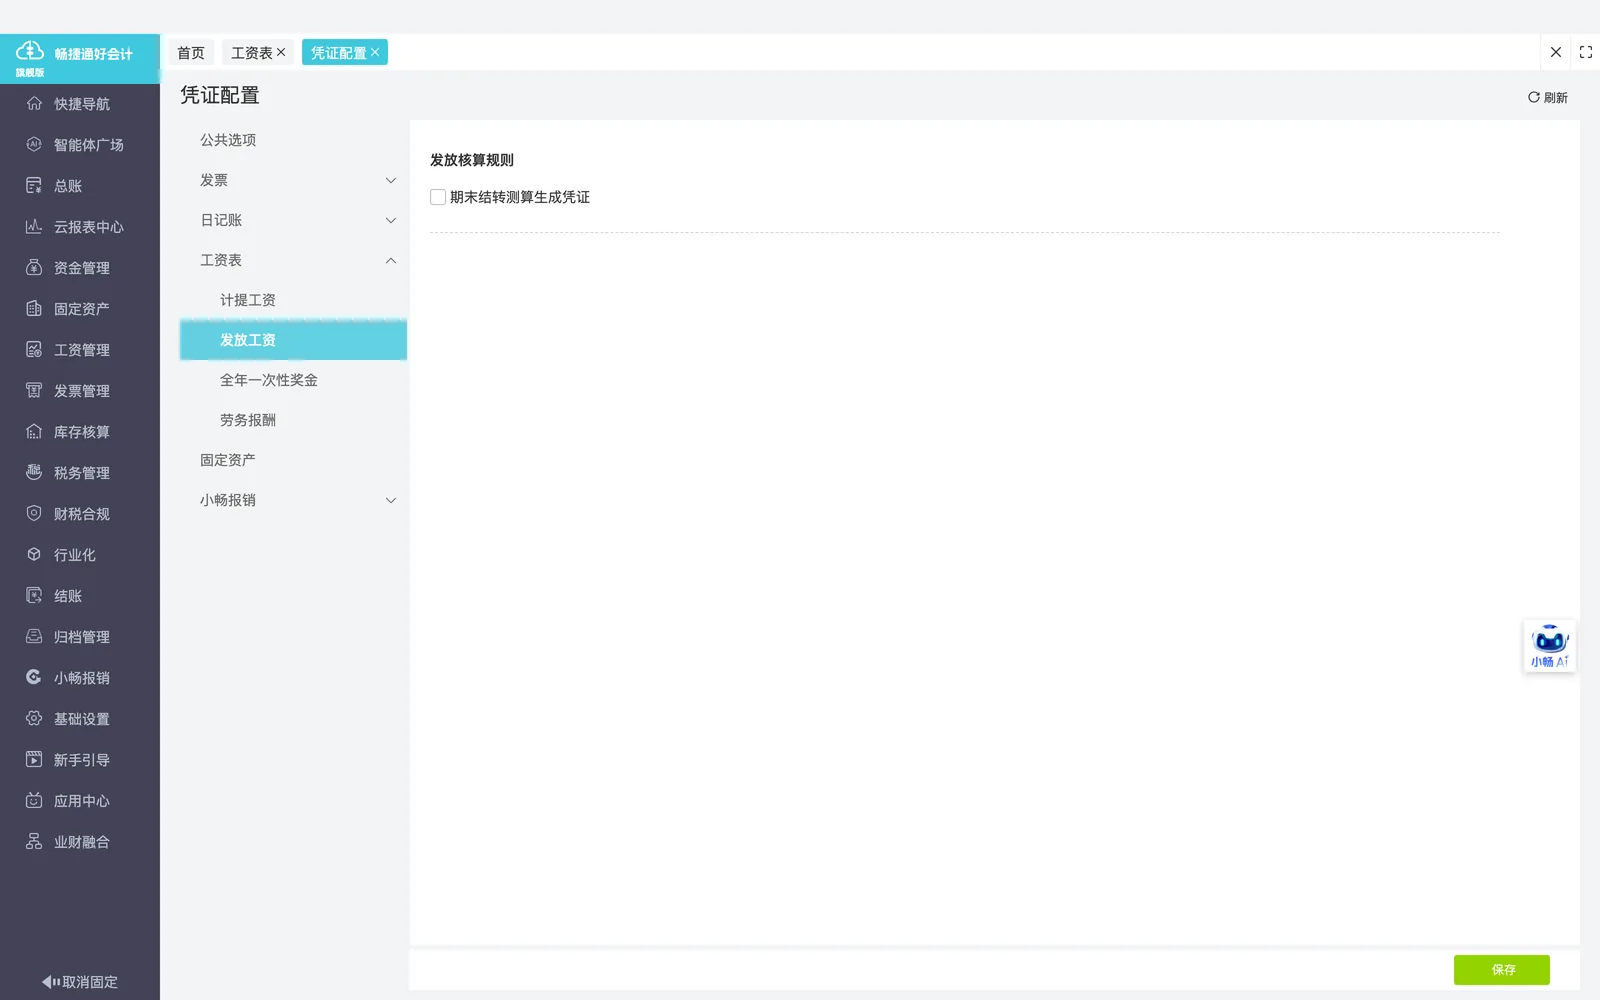The image size is (1600, 1000).
Task: Open 业财融合 sidebar icon
Action: tap(34, 841)
